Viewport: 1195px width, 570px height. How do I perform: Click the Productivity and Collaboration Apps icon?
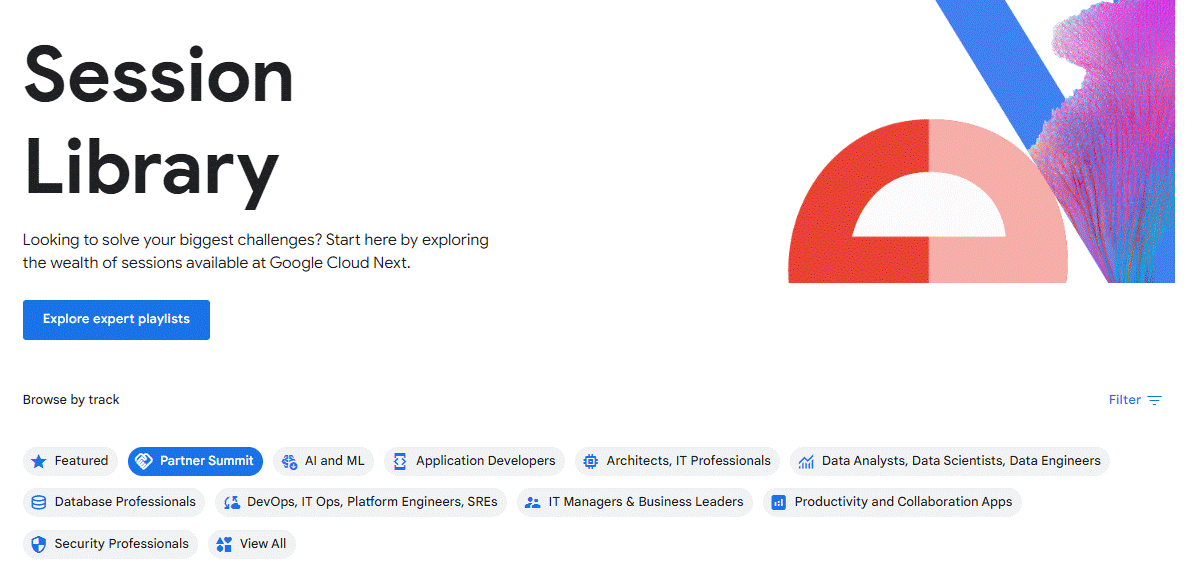click(779, 502)
